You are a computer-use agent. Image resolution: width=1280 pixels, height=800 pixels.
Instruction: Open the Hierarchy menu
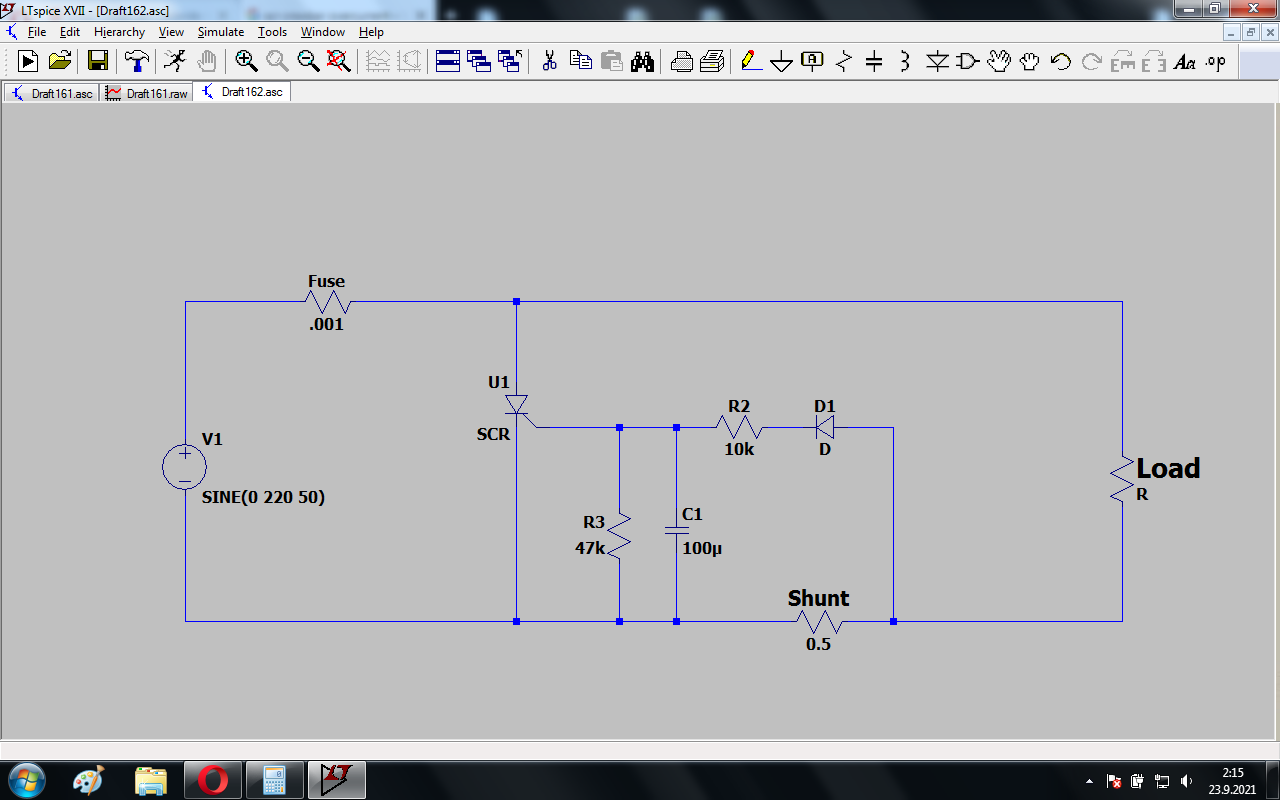(119, 32)
